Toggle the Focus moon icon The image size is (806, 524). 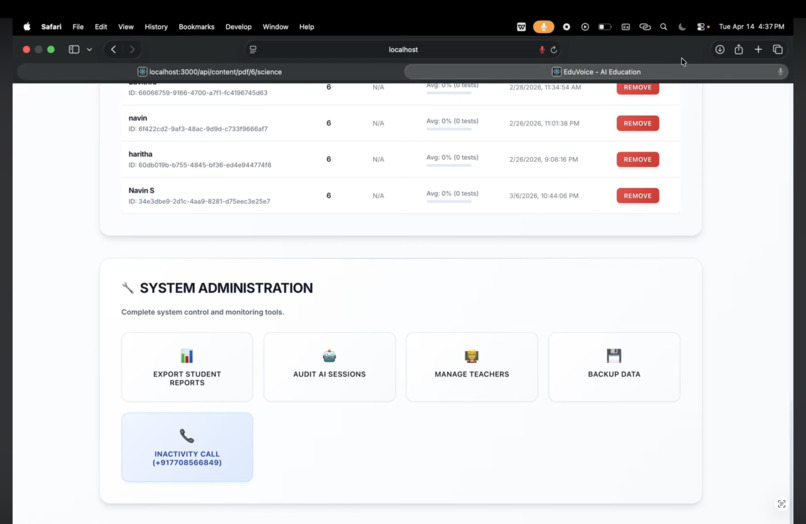point(682,27)
